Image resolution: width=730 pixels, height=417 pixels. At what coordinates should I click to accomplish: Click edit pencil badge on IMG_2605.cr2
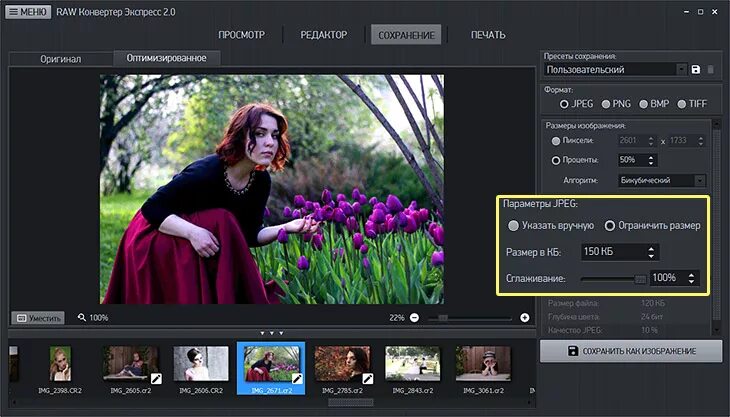156,379
